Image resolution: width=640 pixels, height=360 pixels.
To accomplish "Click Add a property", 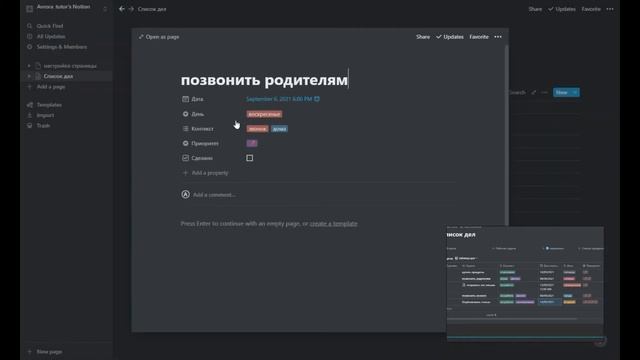I will (206, 173).
